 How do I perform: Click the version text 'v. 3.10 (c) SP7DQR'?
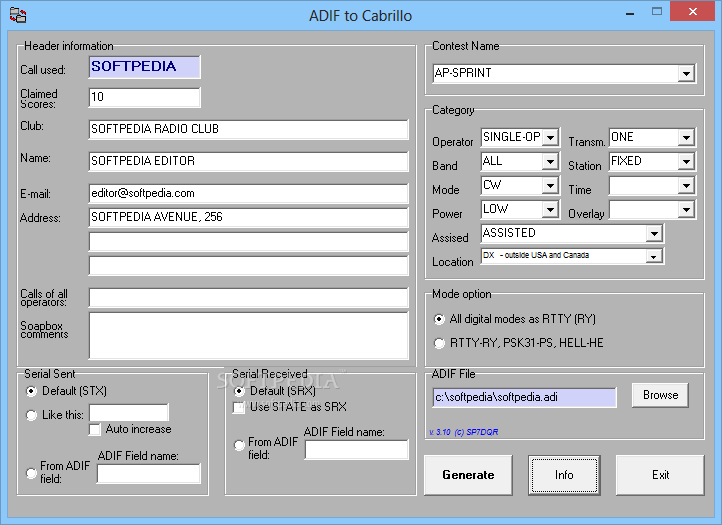tap(464, 432)
